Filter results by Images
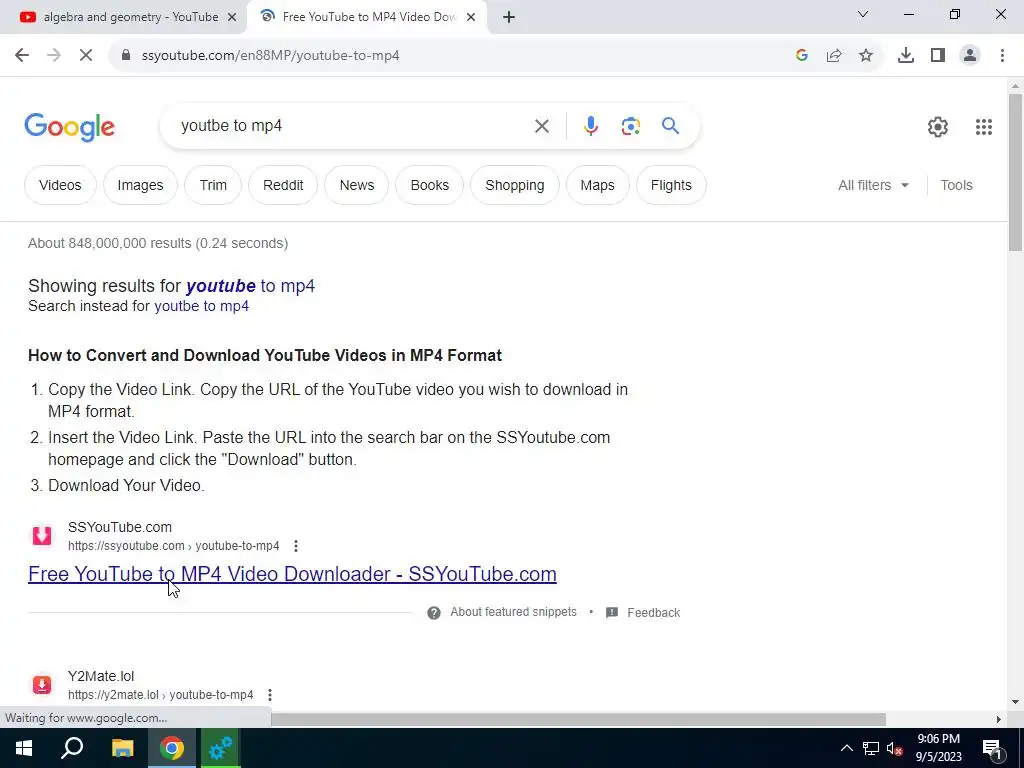Image resolution: width=1024 pixels, height=768 pixels. [x=140, y=185]
